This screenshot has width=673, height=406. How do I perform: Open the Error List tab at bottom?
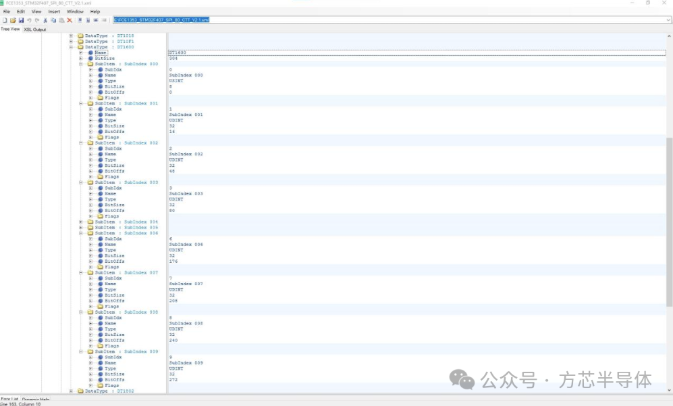[x=9, y=399]
